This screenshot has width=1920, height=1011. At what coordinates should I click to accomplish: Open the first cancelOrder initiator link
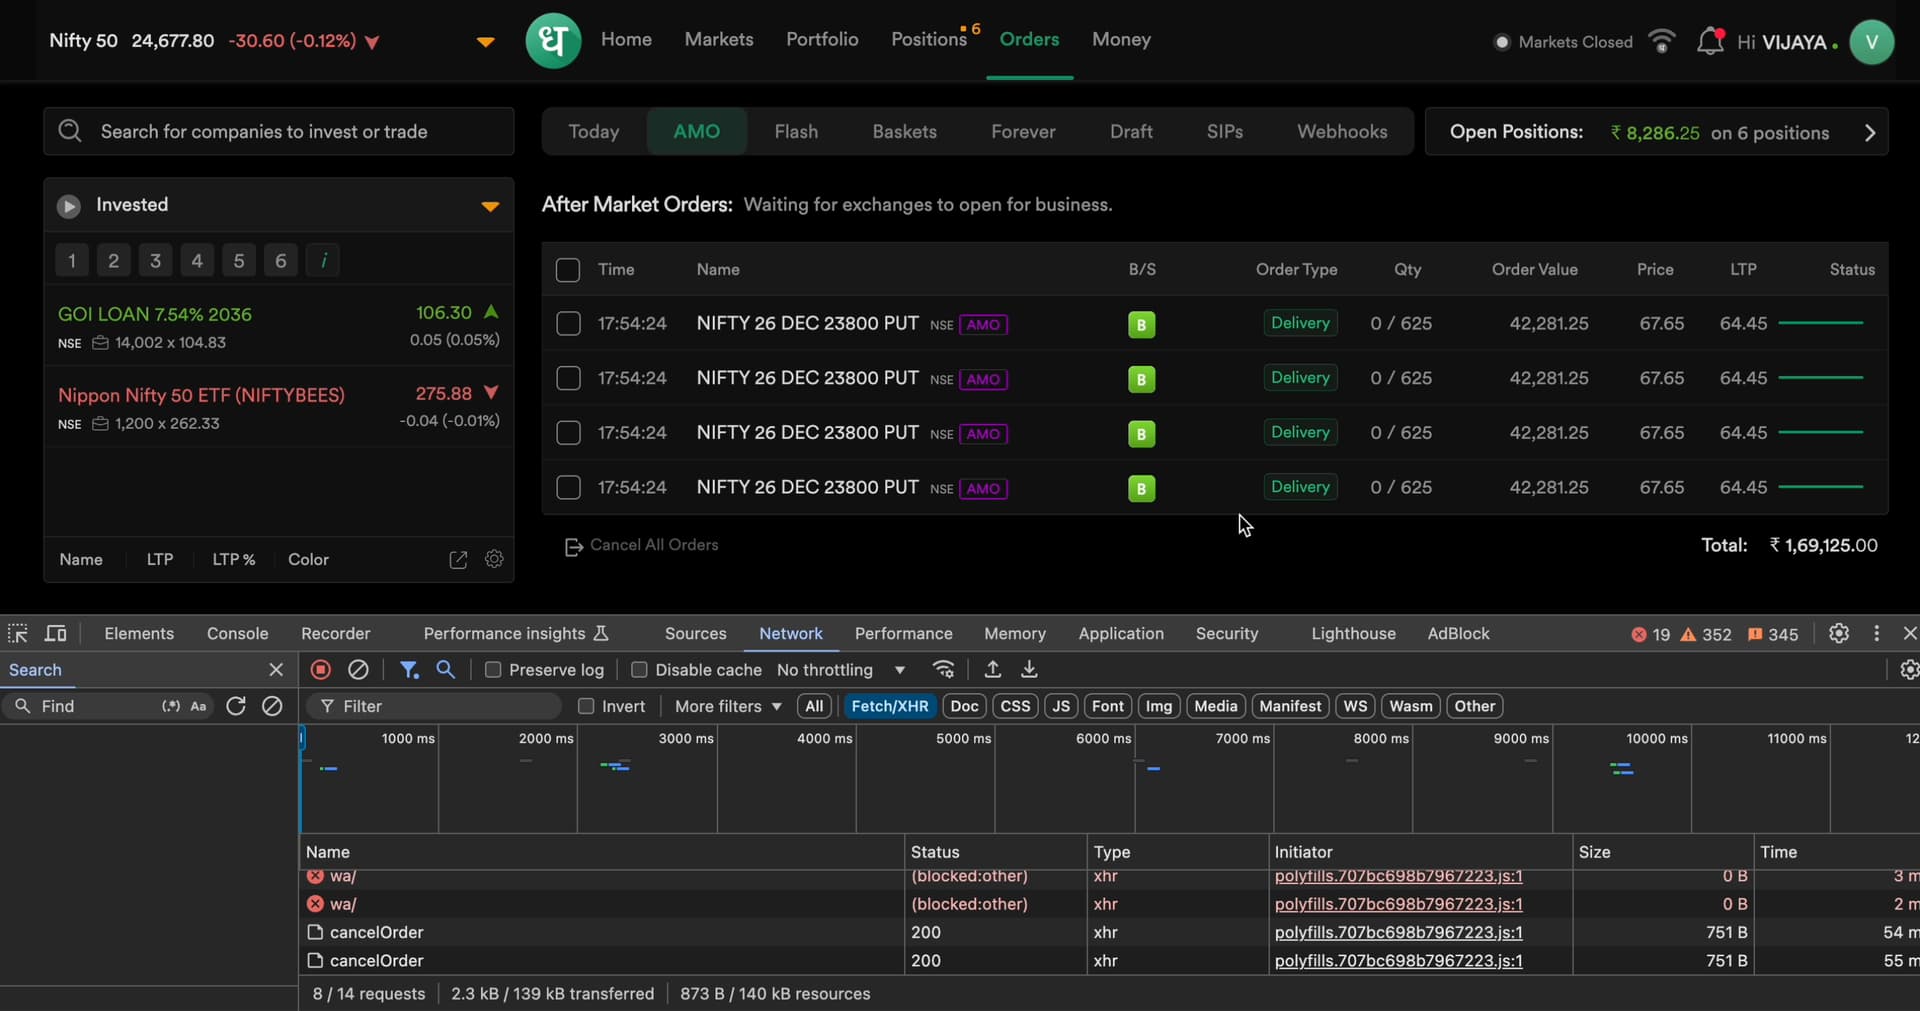tap(1398, 932)
